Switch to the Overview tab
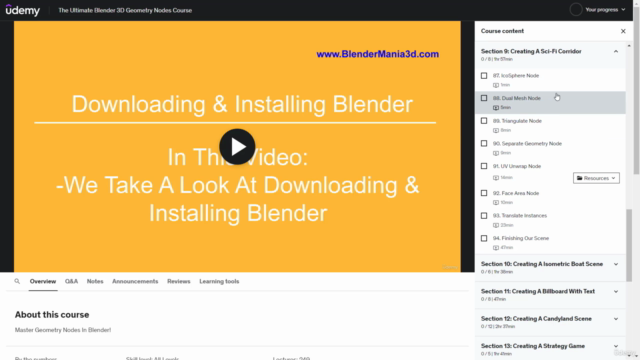 click(43, 281)
